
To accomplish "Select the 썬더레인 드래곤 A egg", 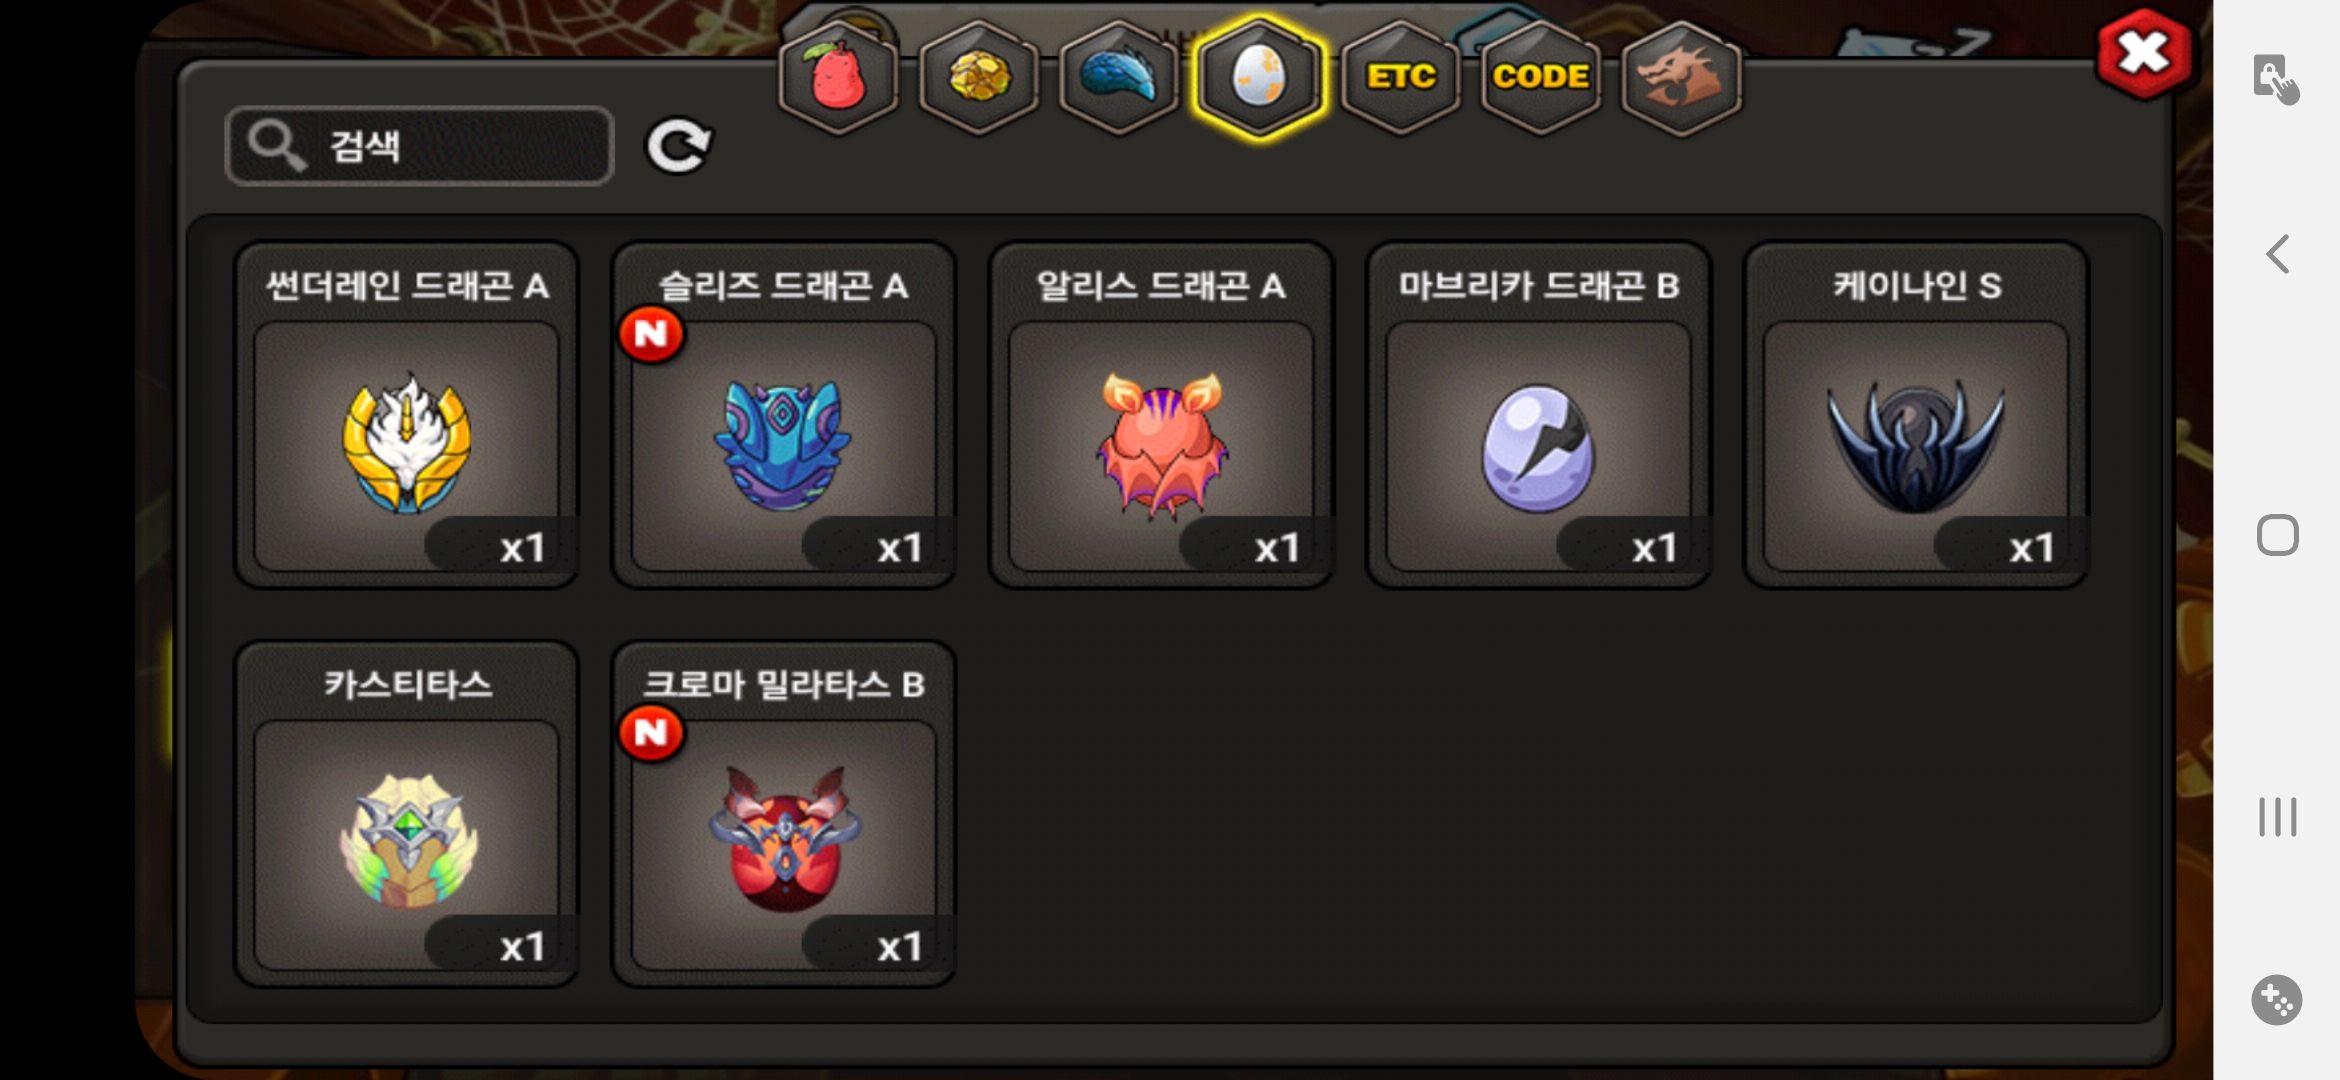I will [x=407, y=415].
